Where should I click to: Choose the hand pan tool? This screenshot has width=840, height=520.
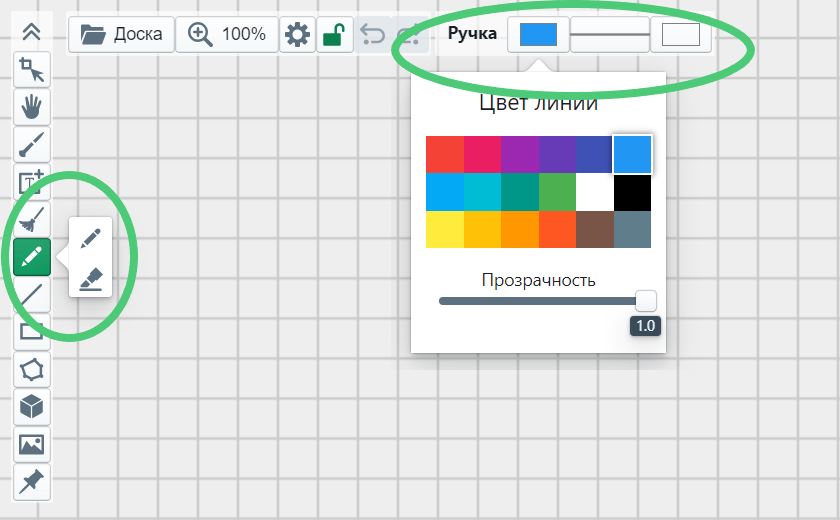click(32, 107)
